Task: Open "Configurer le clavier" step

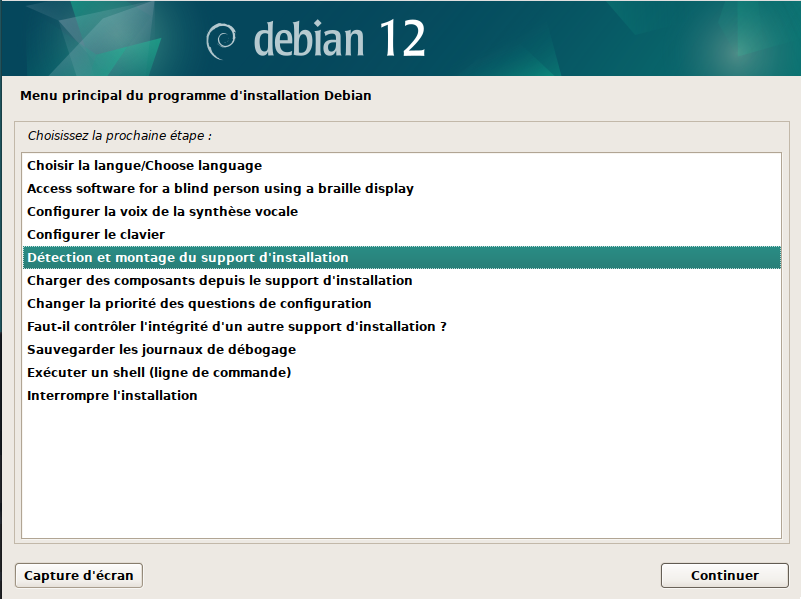Action: coord(402,234)
